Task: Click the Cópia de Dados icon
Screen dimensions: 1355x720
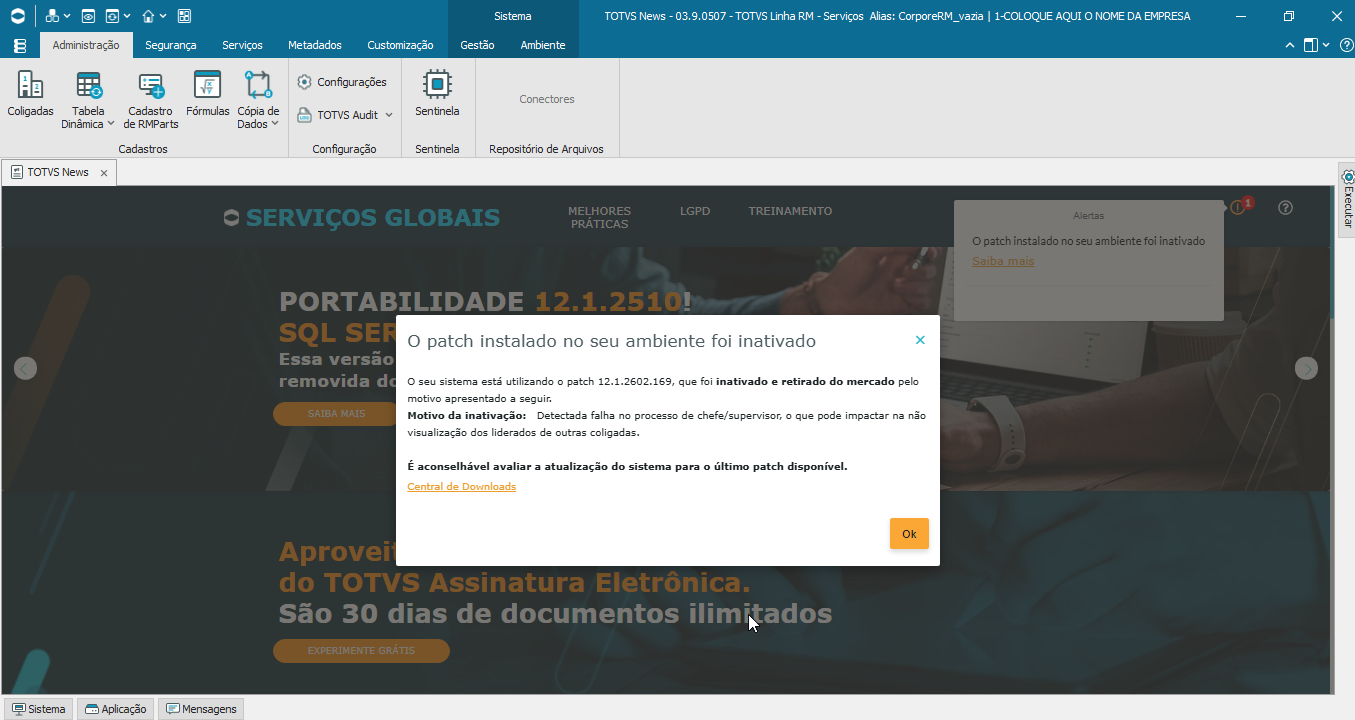Action: (x=258, y=86)
